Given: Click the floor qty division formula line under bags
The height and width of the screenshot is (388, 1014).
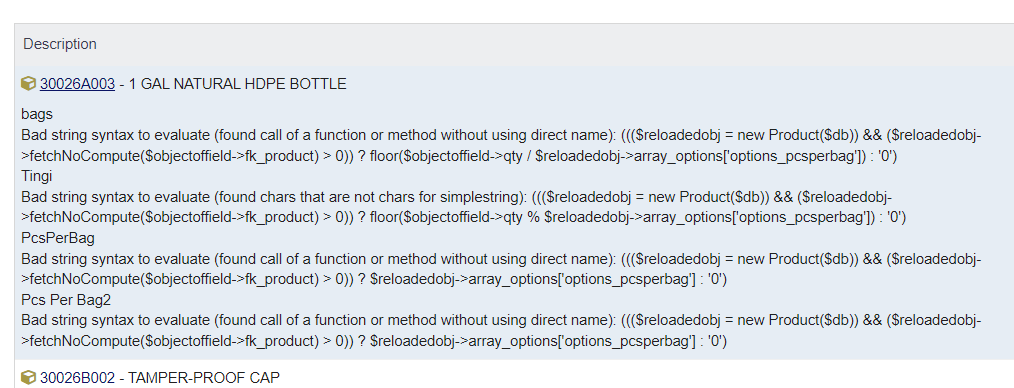Looking at the screenshot, I should (x=459, y=156).
